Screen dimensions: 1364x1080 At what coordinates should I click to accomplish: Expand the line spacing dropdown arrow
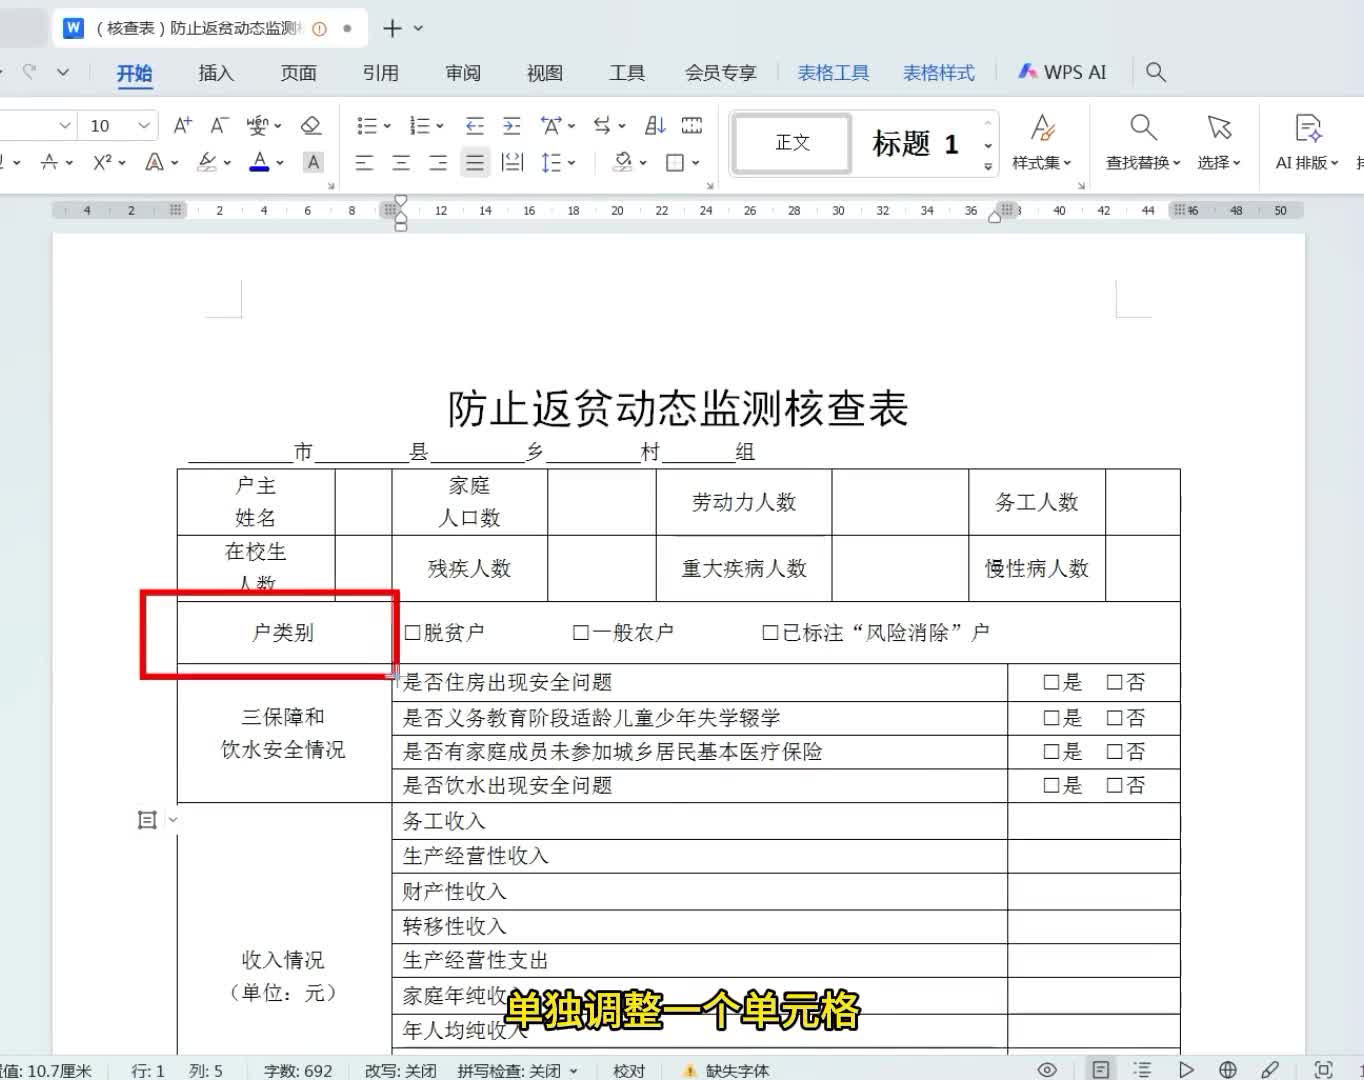(572, 162)
